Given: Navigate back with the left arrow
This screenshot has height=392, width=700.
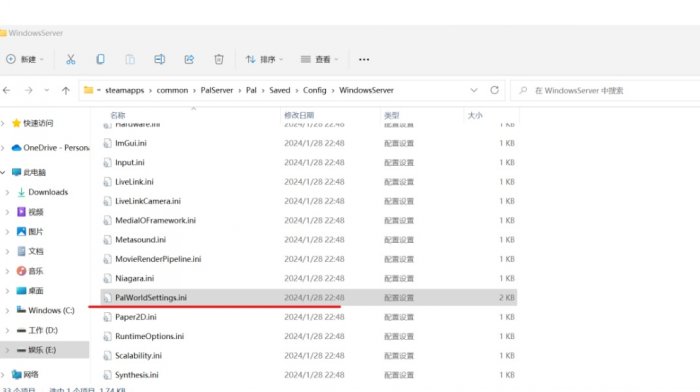Looking at the screenshot, I should [x=7, y=91].
